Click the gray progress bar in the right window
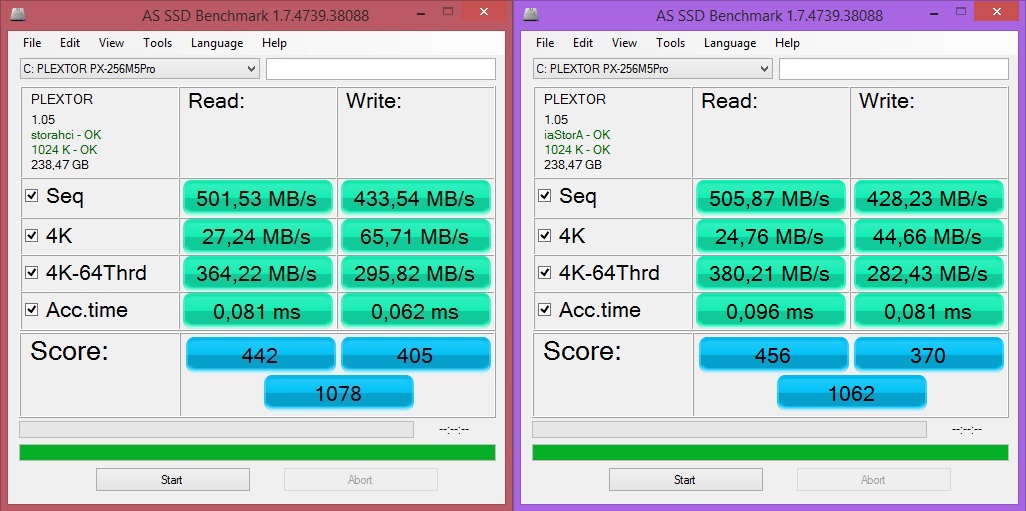1026x511 pixels. tap(730, 429)
